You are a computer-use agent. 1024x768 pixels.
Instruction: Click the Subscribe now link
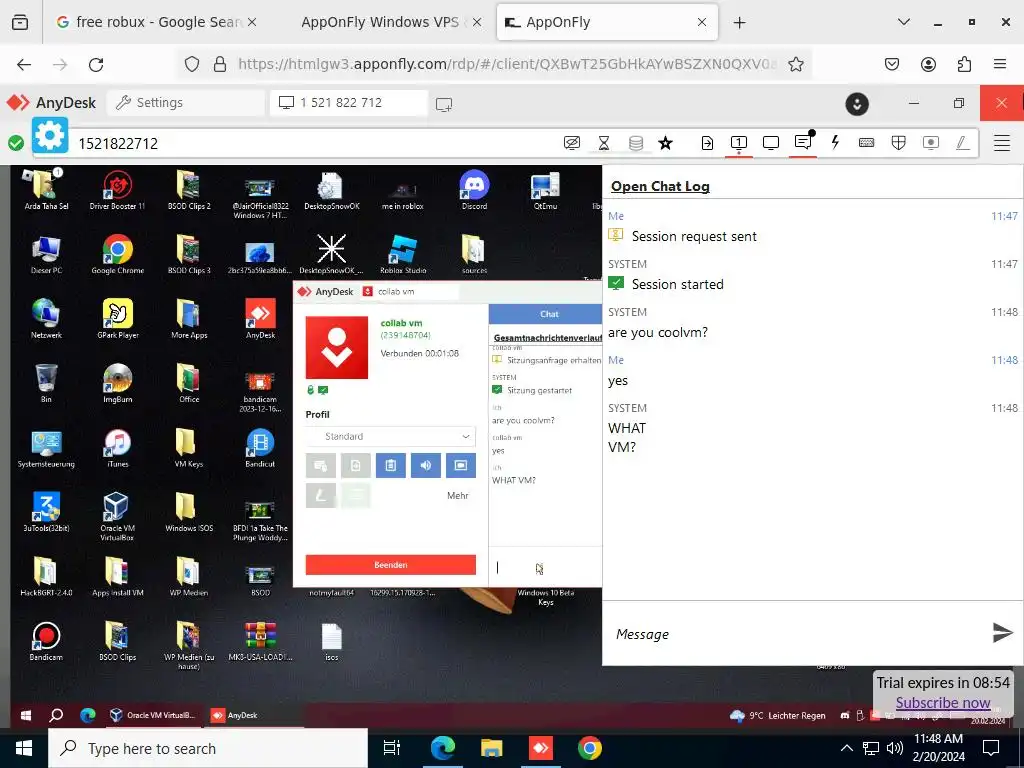(x=943, y=703)
